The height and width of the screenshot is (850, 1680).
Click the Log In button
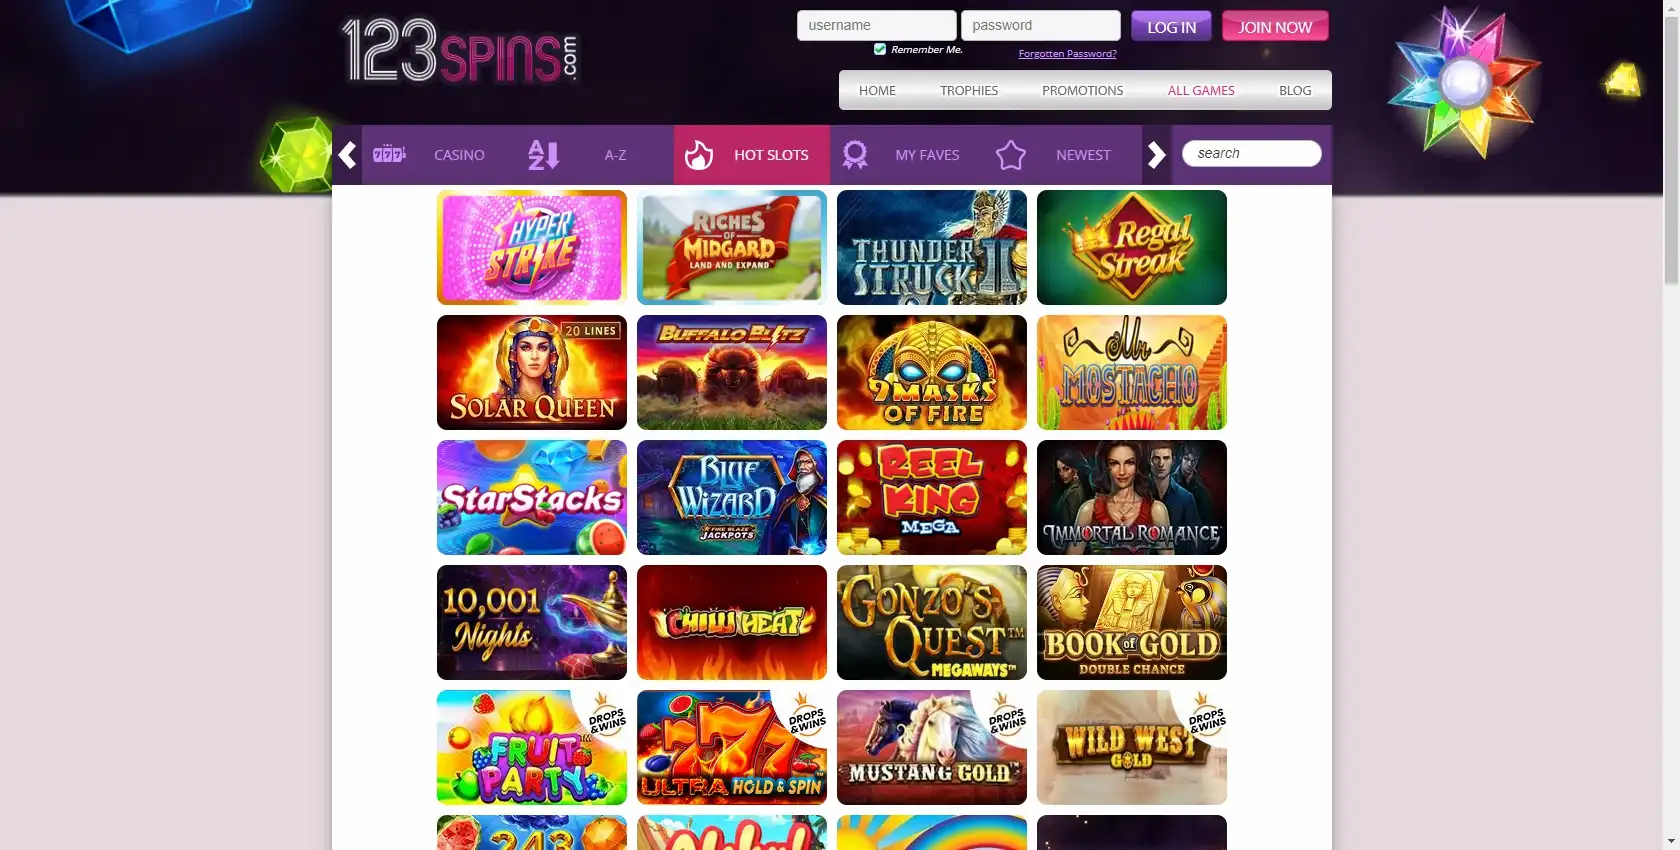click(1171, 27)
